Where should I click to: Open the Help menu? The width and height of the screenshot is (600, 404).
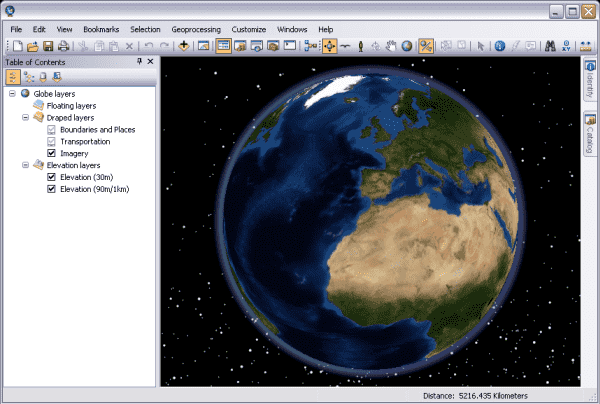coord(326,29)
